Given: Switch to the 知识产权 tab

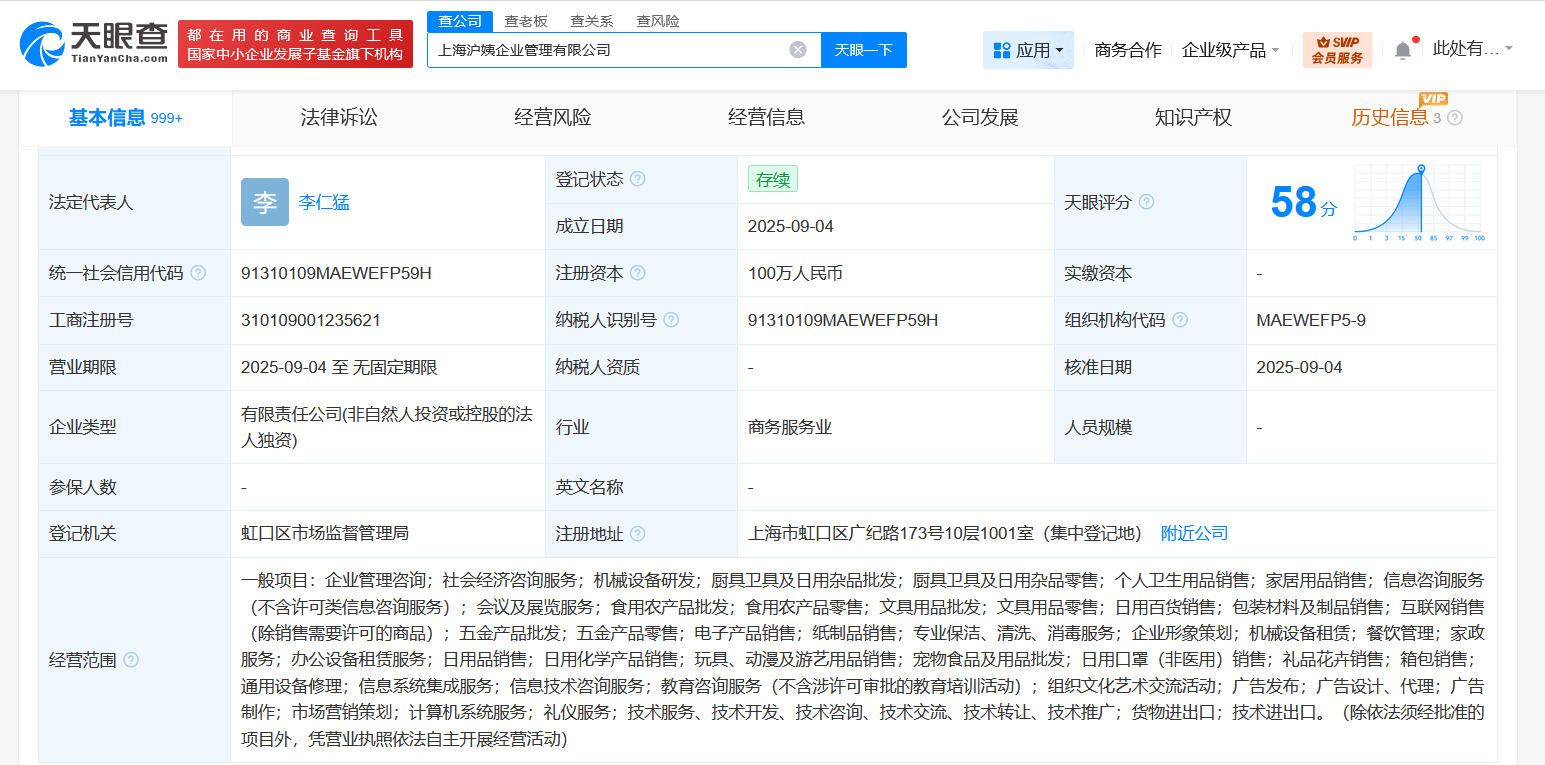Looking at the screenshot, I should 1194,117.
